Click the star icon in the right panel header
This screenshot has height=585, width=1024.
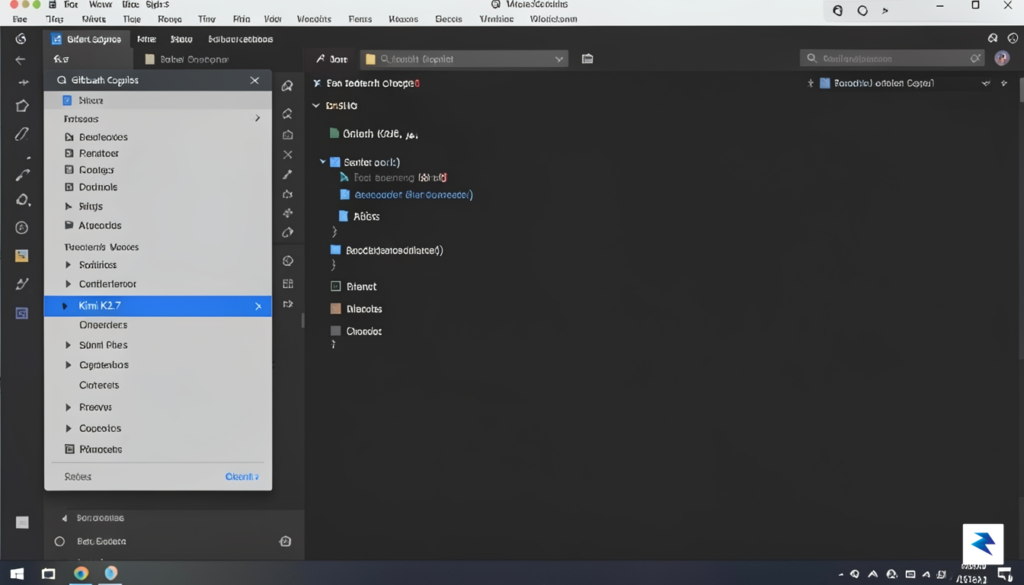tap(1004, 83)
